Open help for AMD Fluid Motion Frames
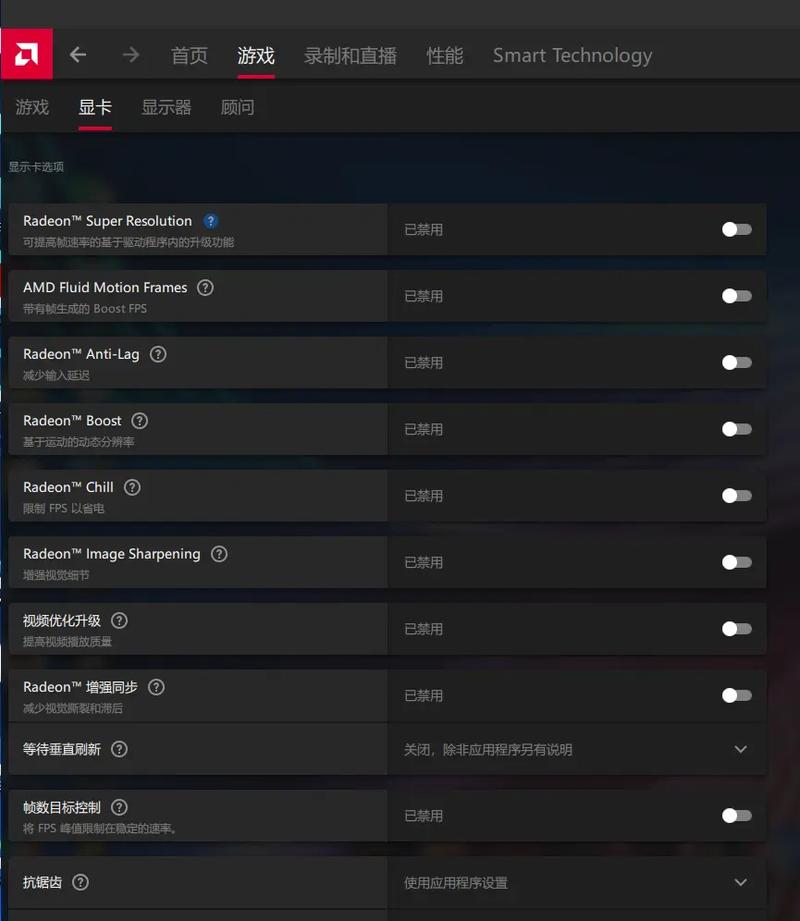 click(x=205, y=288)
